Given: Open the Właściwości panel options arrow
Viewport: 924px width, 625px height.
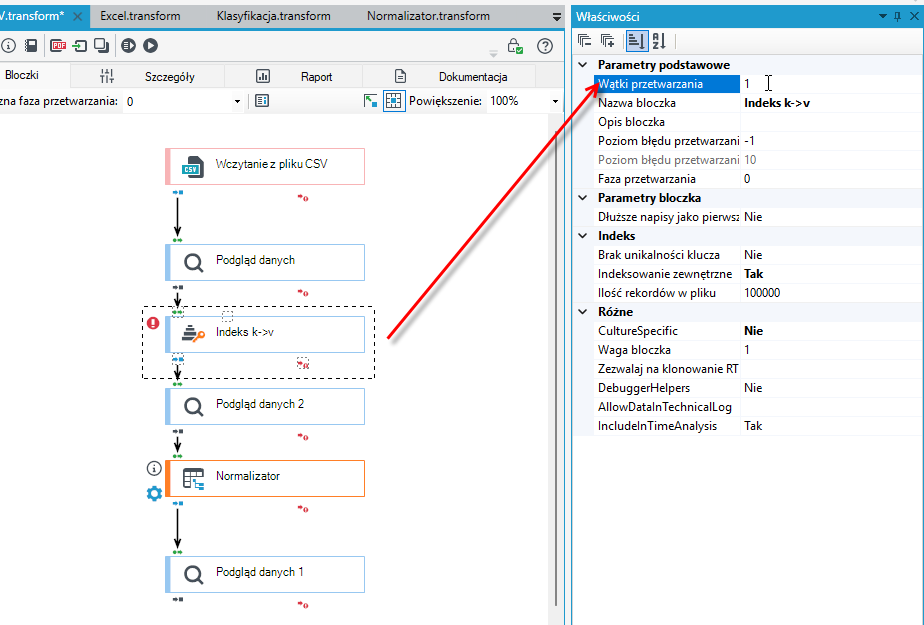Looking at the screenshot, I should tap(882, 16).
